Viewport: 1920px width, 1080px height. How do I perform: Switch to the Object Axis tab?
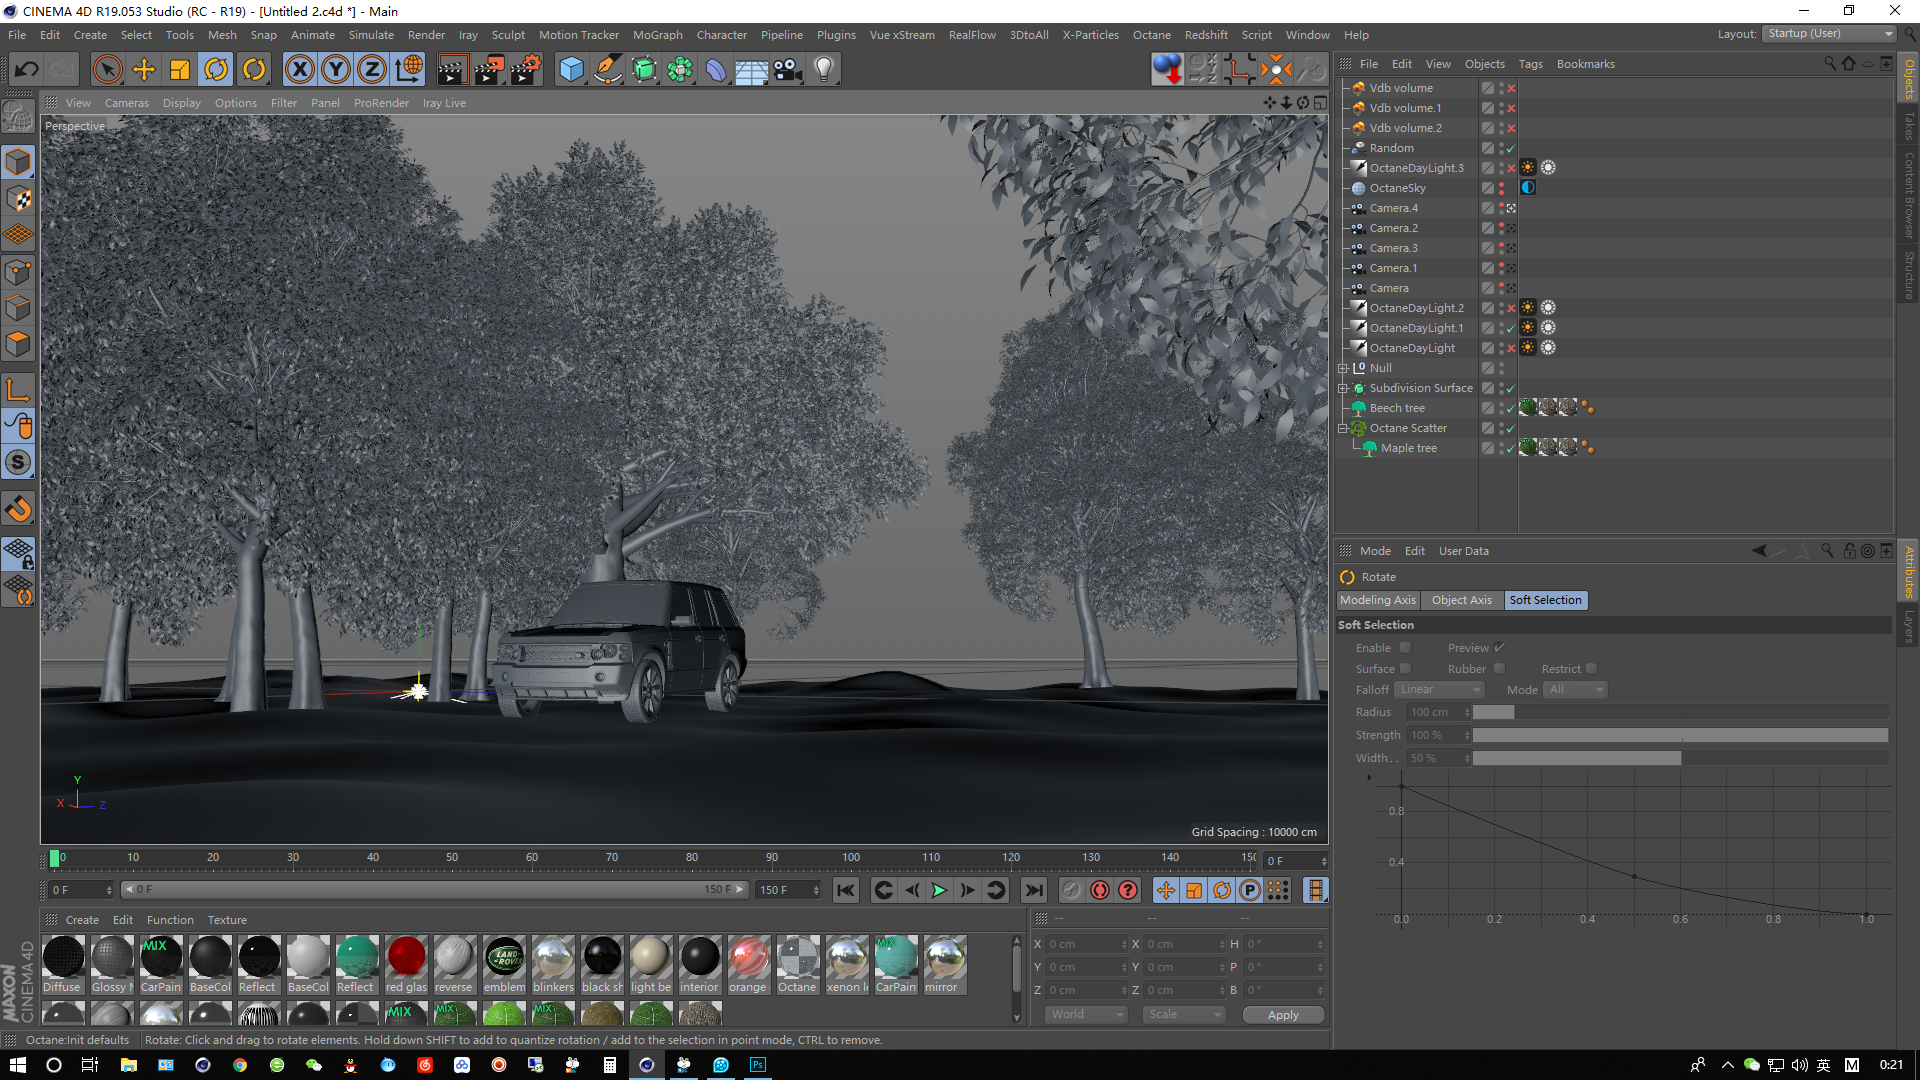1461,600
